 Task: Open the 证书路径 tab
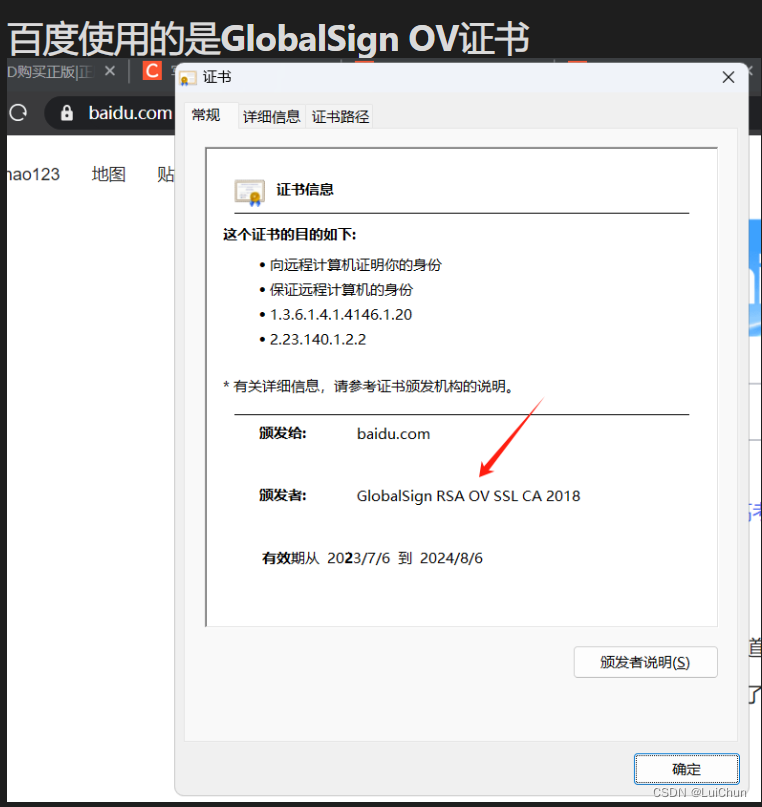point(340,117)
